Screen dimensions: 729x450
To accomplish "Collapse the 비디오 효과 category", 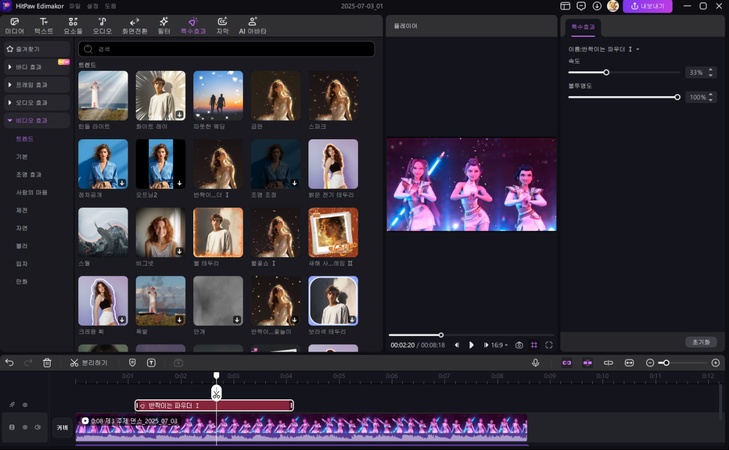I will pos(37,120).
